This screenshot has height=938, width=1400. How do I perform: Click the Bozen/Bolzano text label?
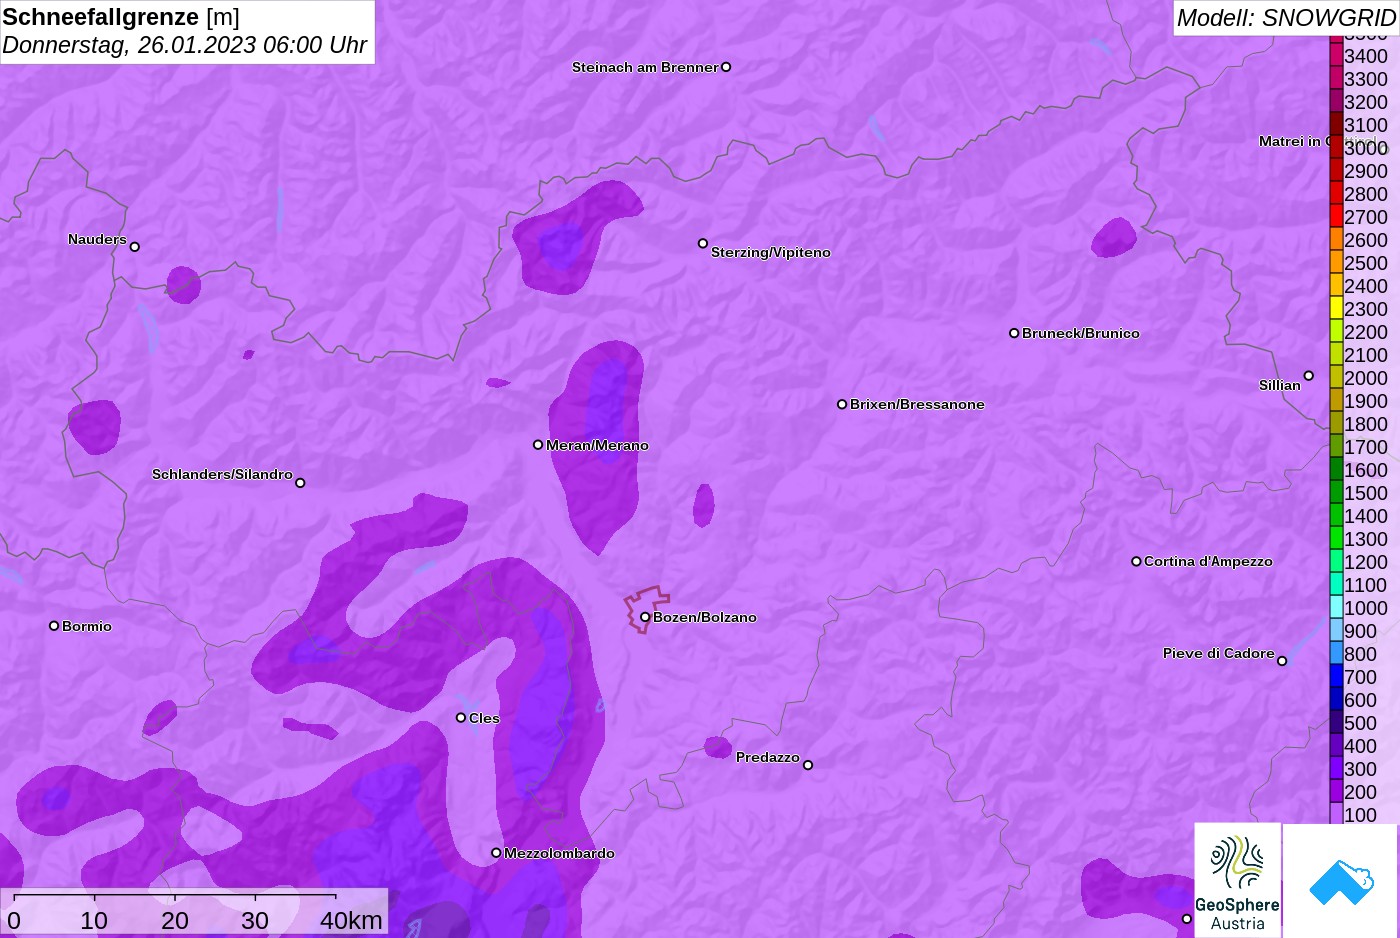(705, 617)
